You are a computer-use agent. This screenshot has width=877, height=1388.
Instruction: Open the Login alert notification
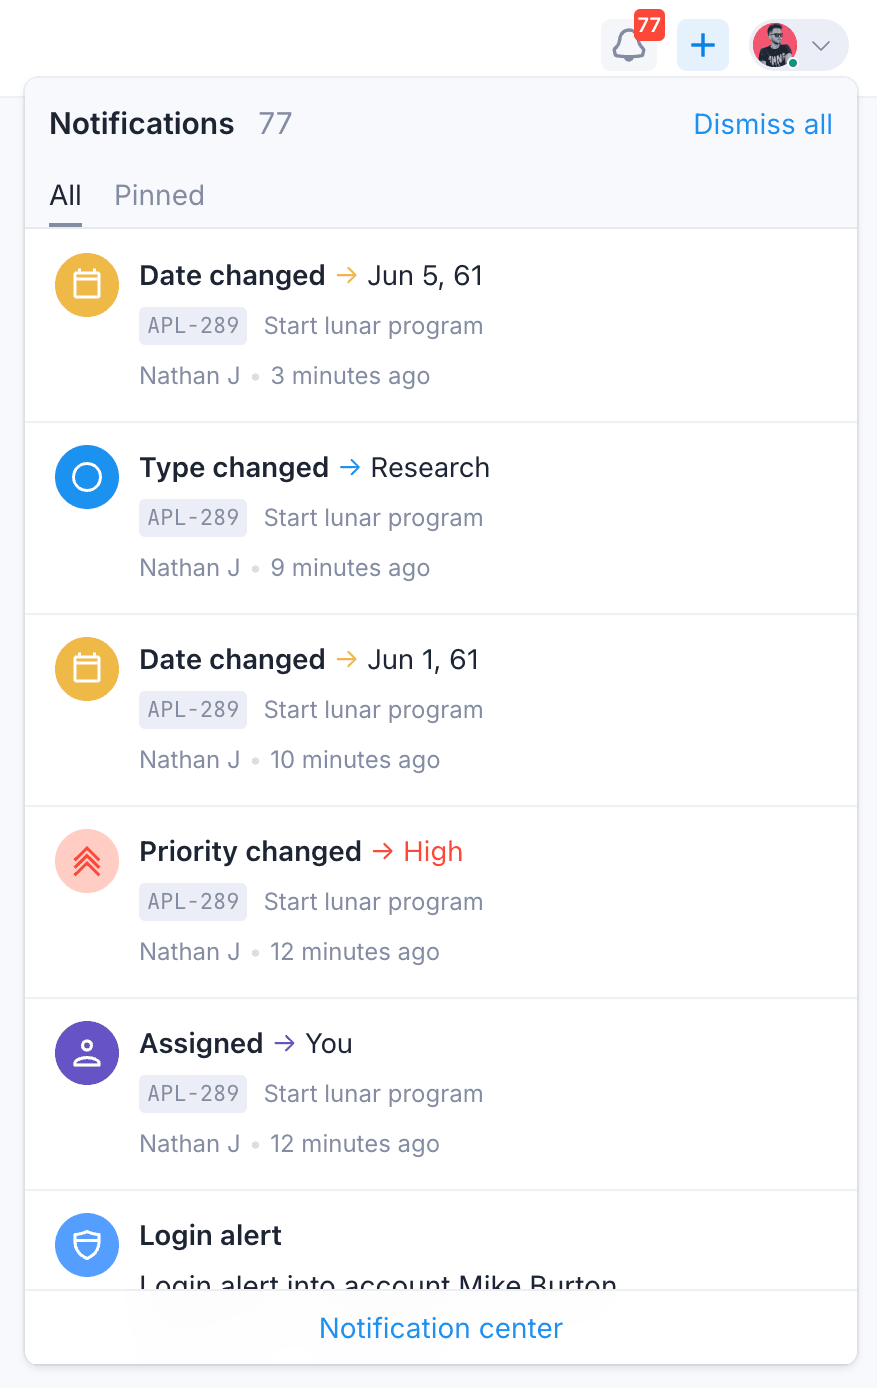[x=210, y=1235]
